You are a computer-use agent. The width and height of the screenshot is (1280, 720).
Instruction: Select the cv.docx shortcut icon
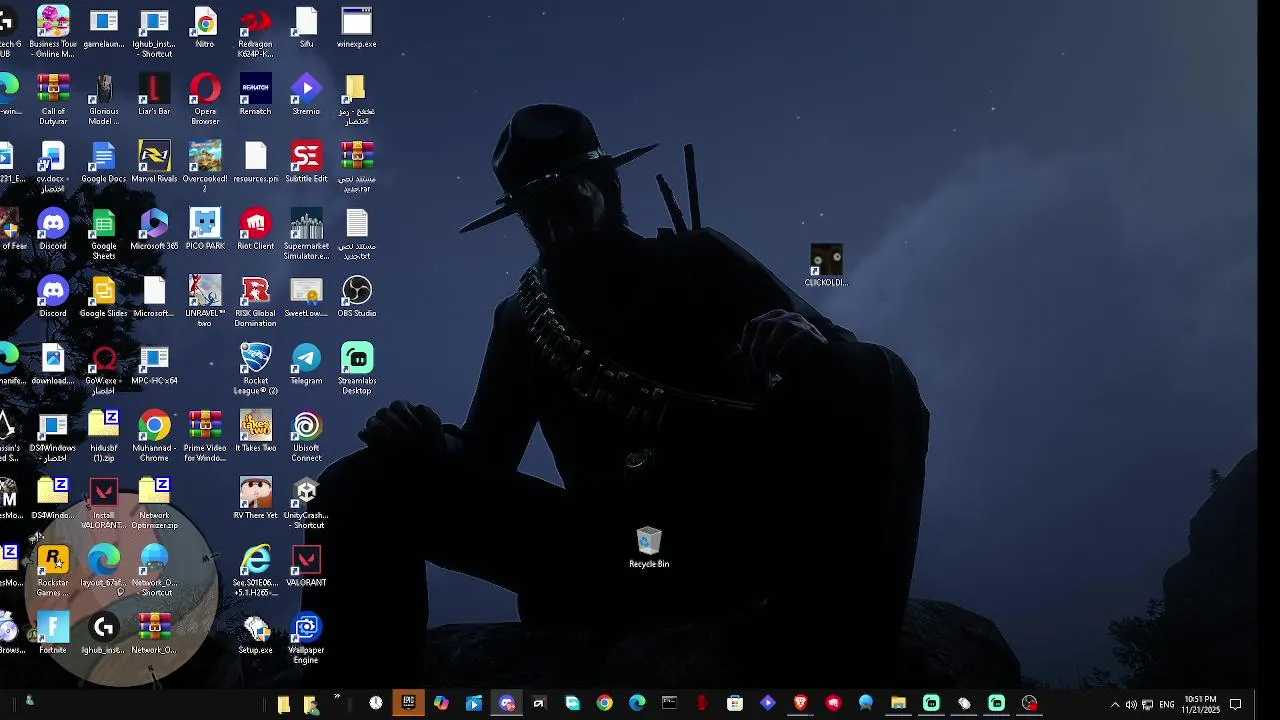pos(53,166)
